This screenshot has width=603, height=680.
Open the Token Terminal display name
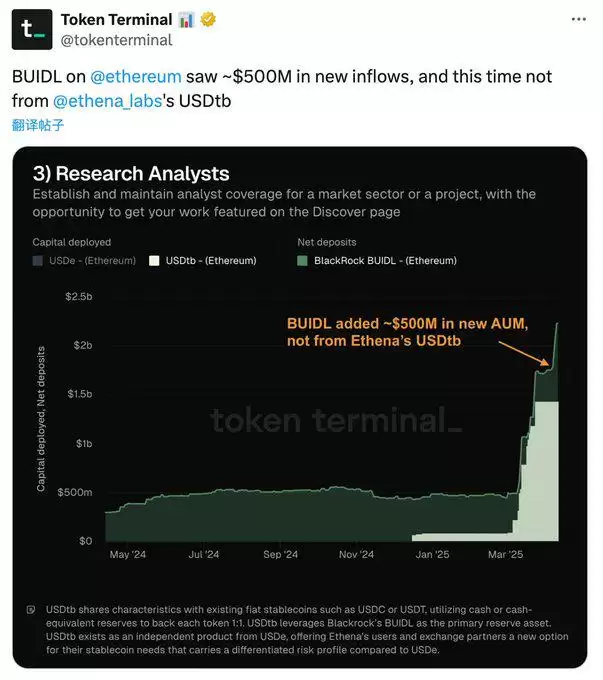click(116, 20)
